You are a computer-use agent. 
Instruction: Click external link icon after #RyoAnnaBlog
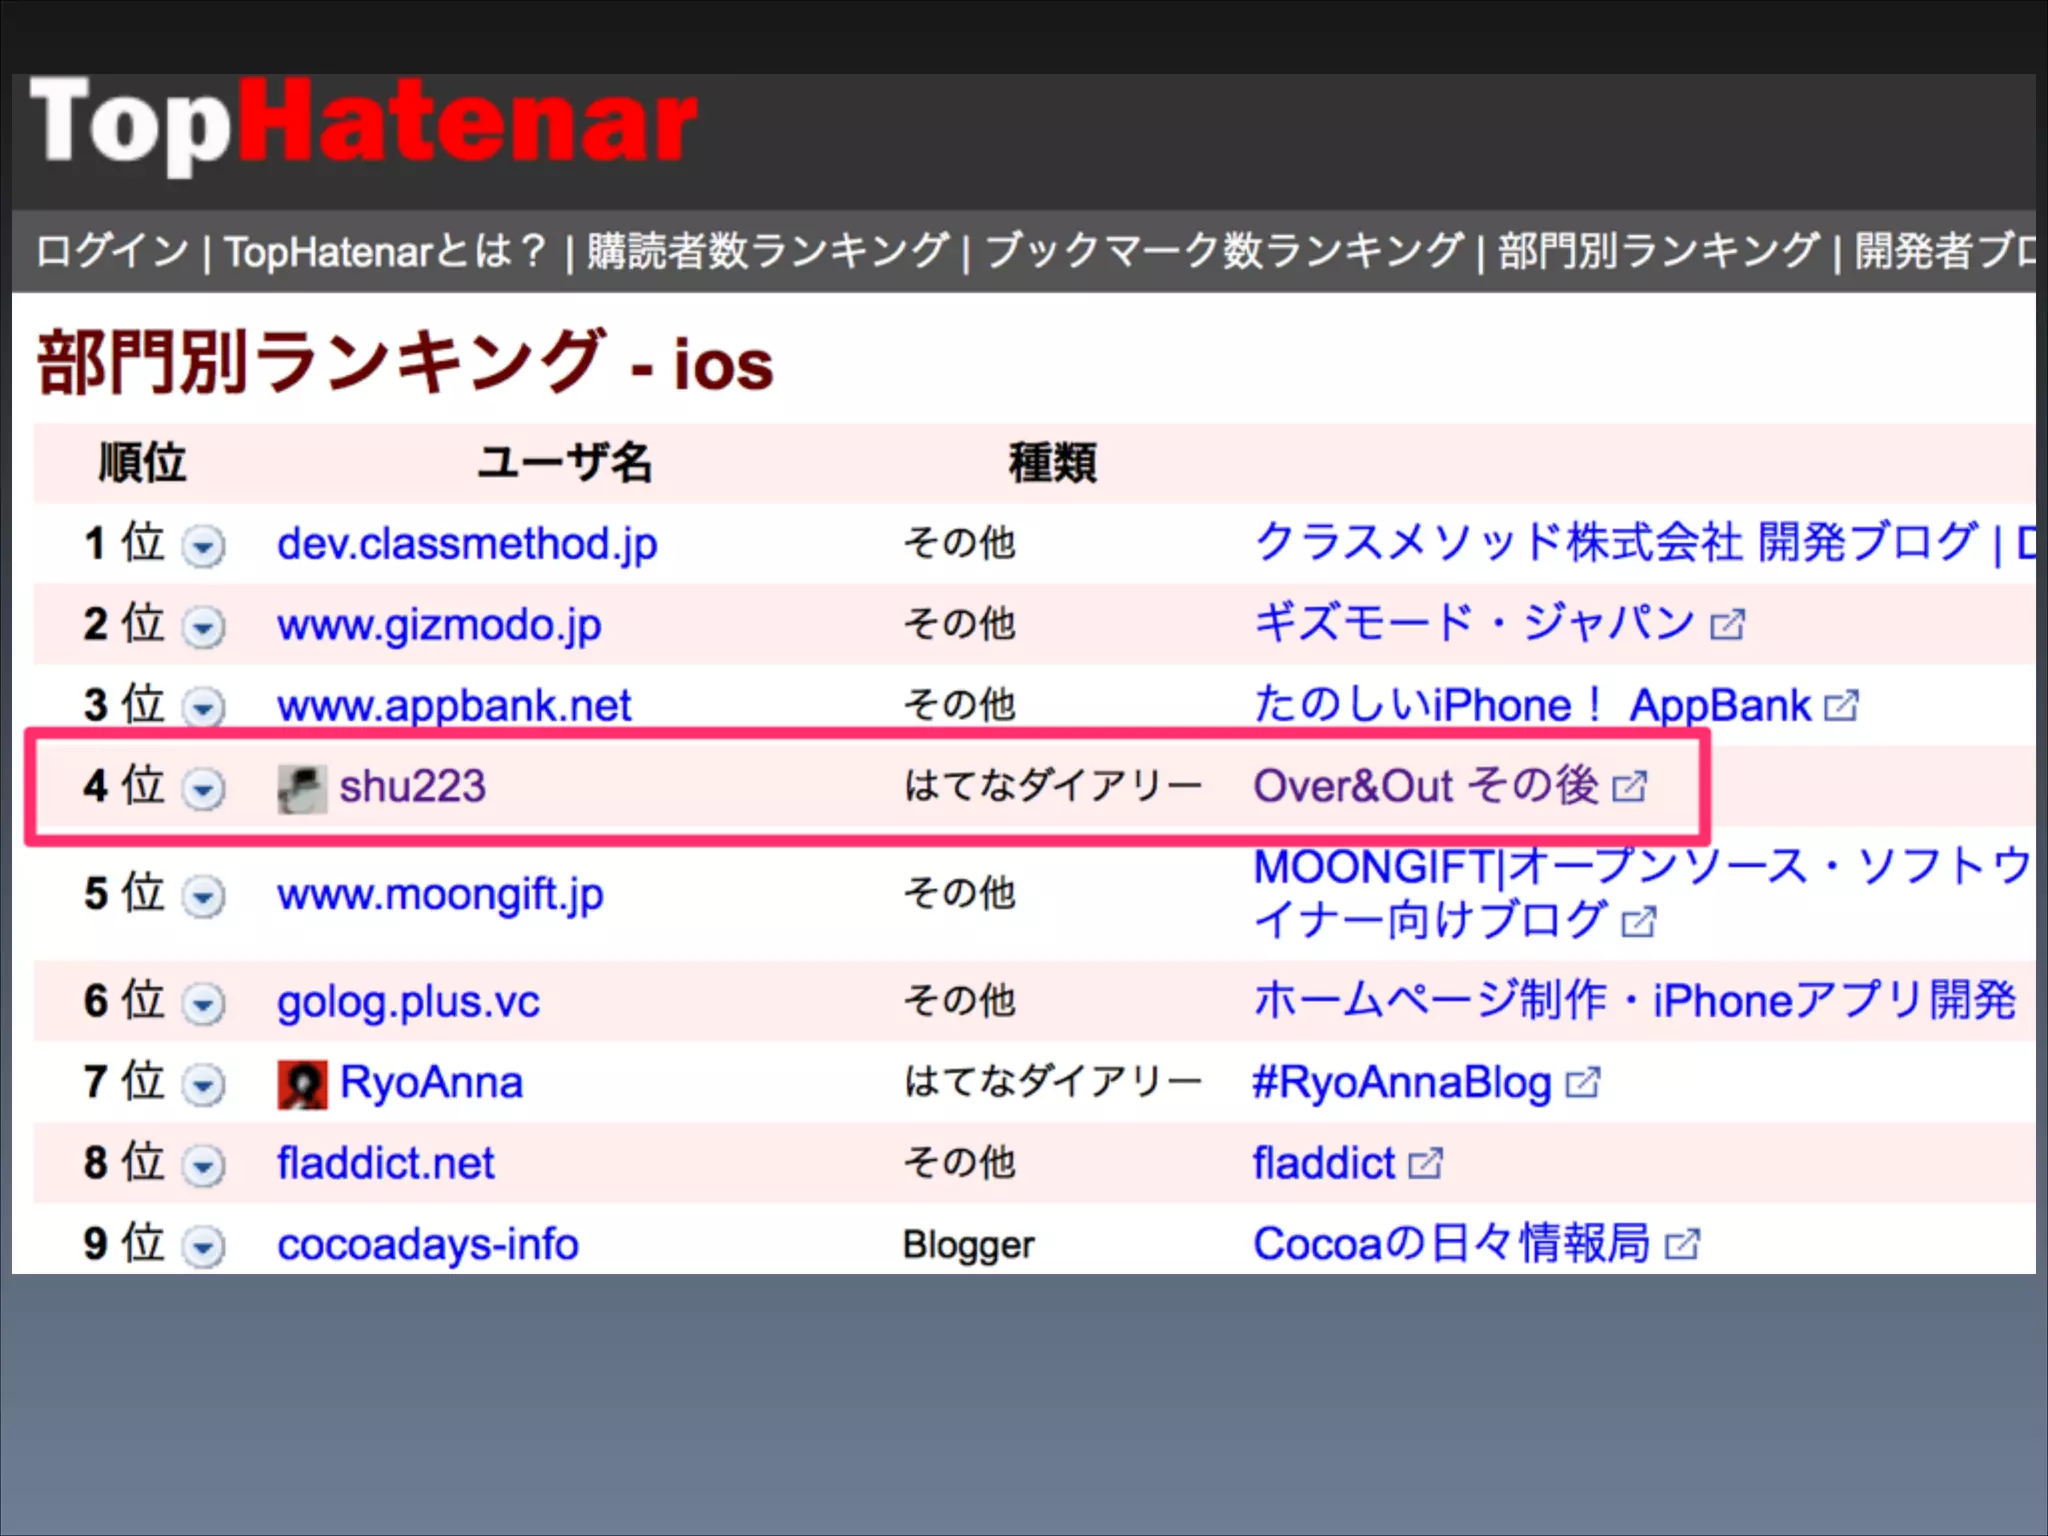pyautogui.click(x=1583, y=1083)
